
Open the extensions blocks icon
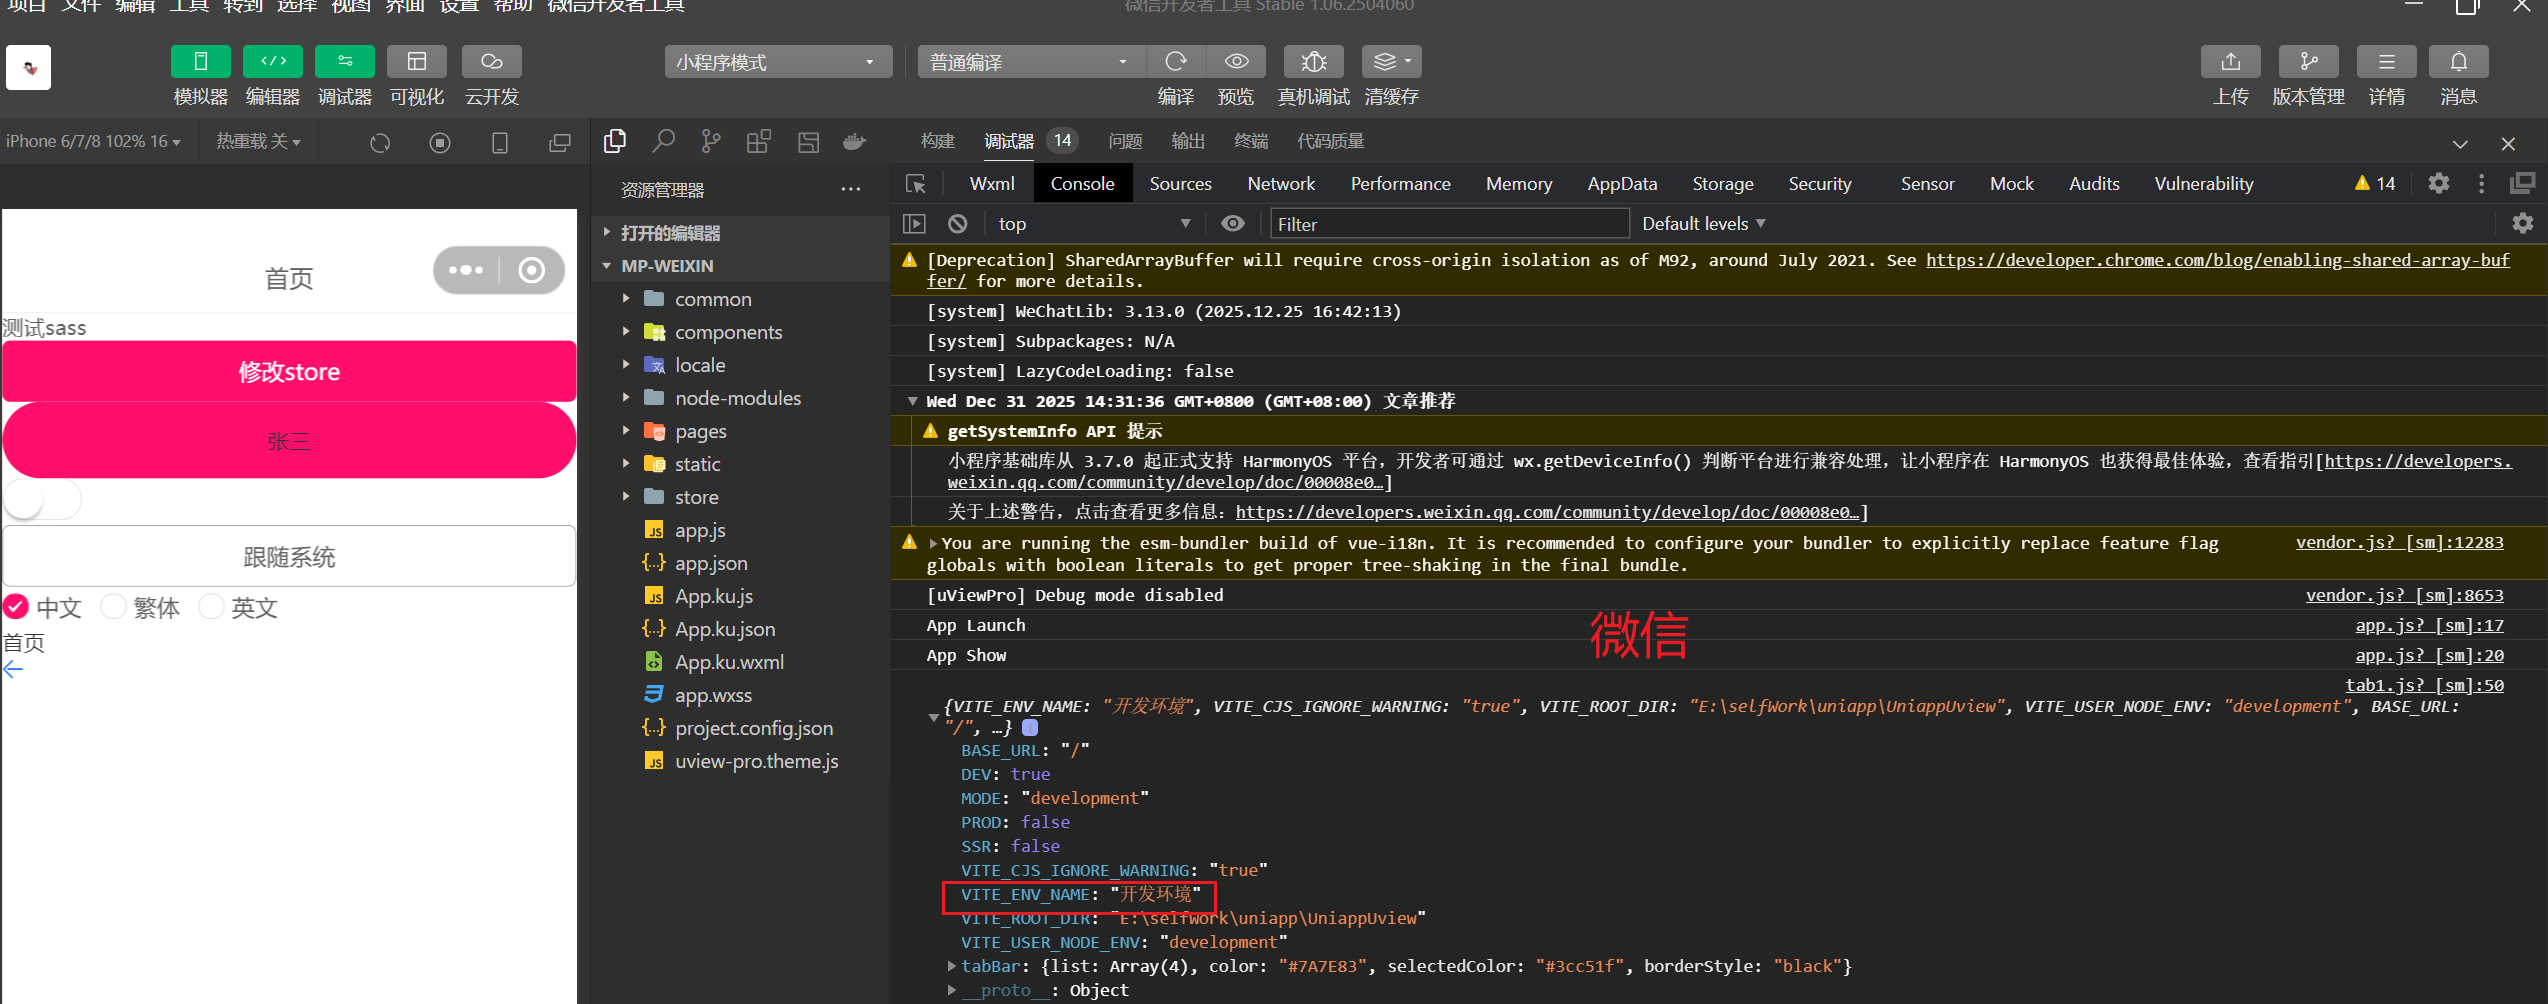point(759,142)
